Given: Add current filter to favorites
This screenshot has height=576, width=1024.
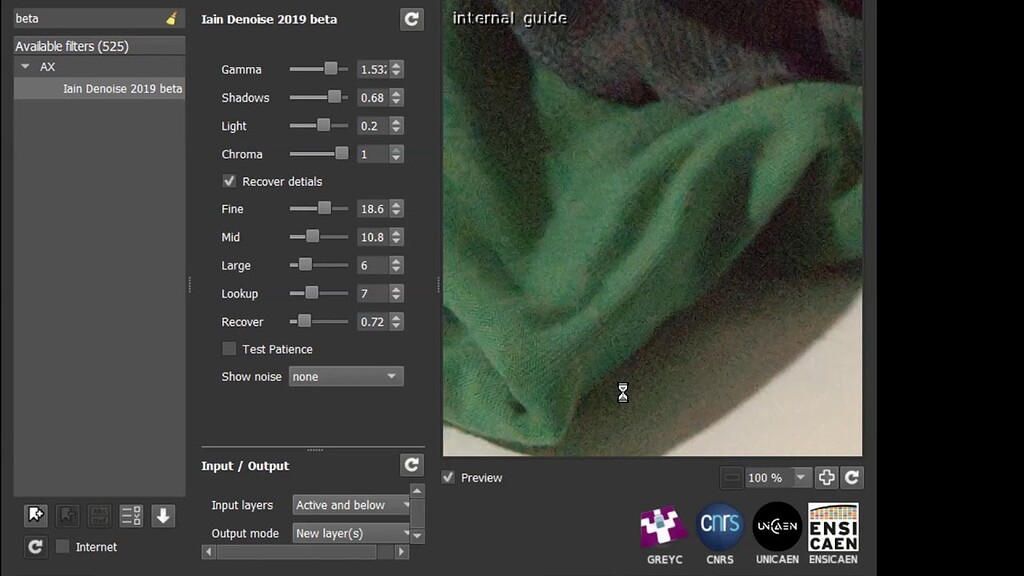Looking at the screenshot, I should coord(36,515).
